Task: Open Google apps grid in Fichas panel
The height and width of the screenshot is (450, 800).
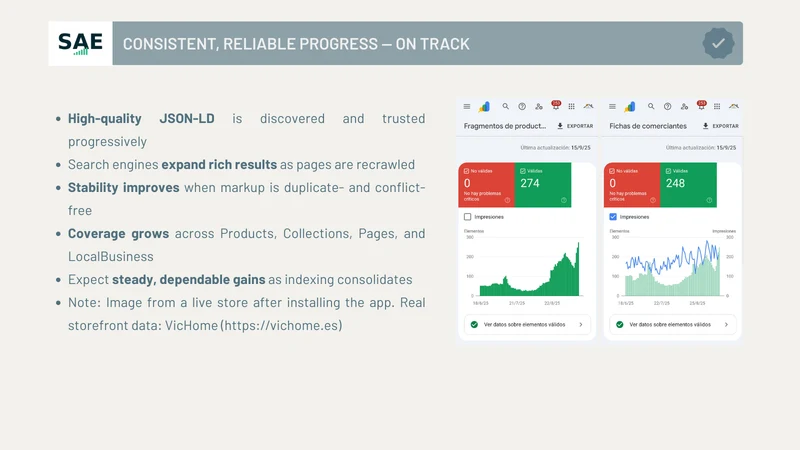Action: 717,107
